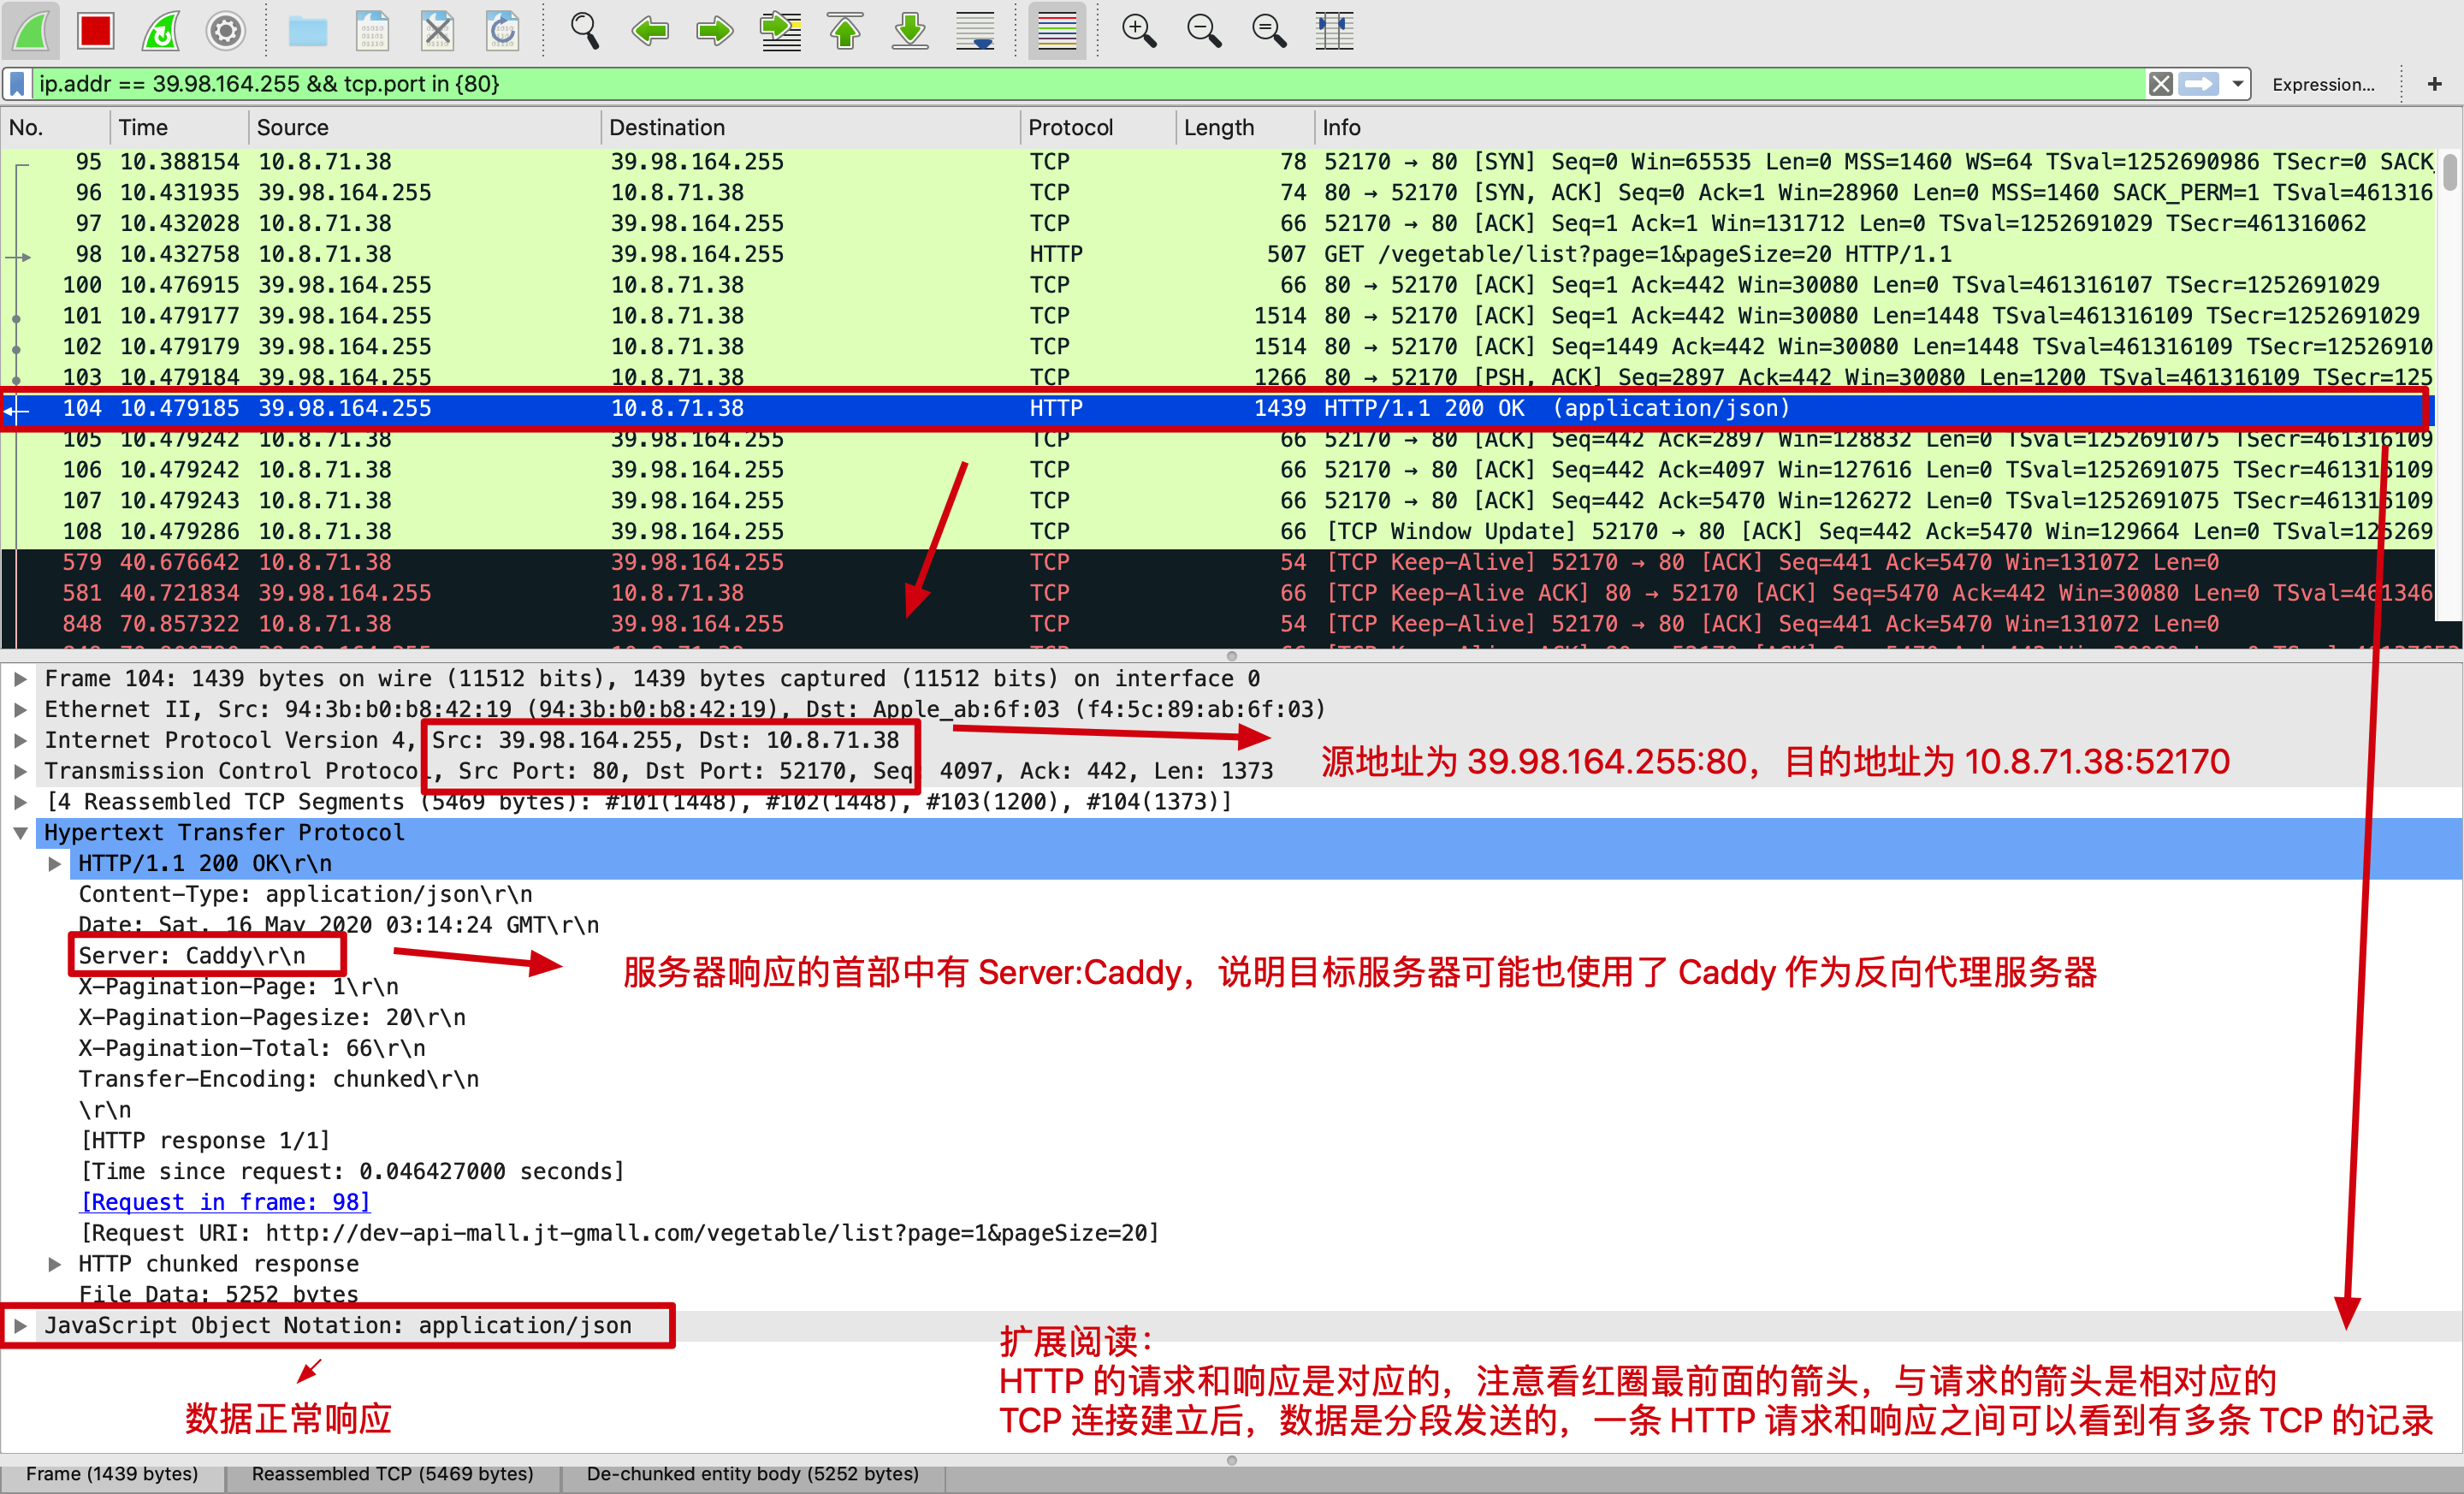Expand Internet Protocol Version 4 node
2464x1494 pixels.
click(20, 741)
